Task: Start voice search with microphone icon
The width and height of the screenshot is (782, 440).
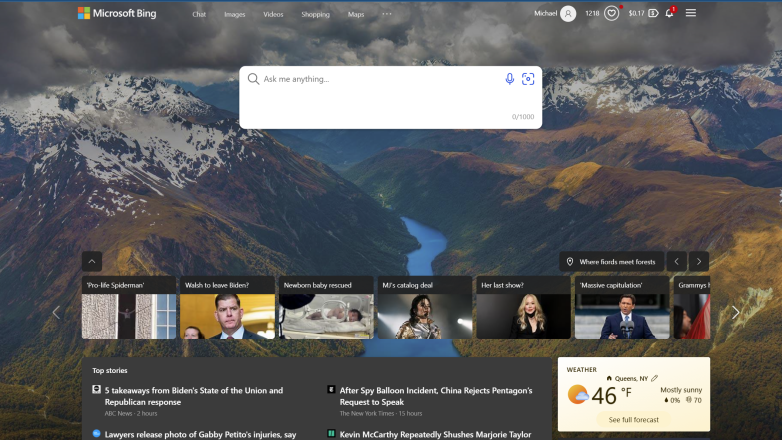Action: click(509, 79)
